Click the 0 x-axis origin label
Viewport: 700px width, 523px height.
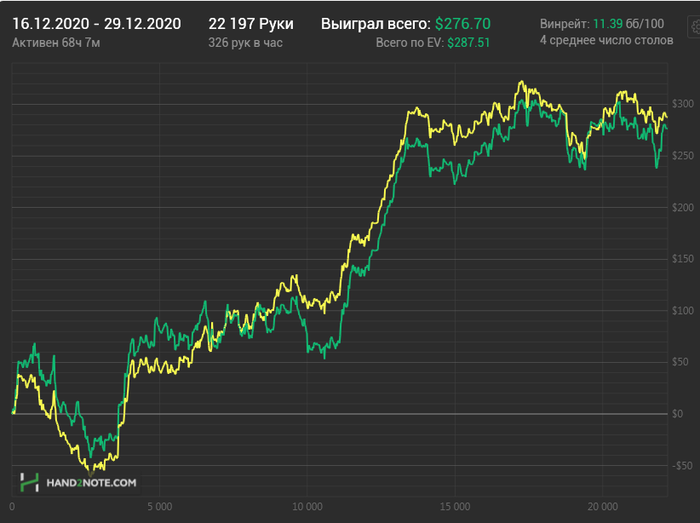[12, 506]
